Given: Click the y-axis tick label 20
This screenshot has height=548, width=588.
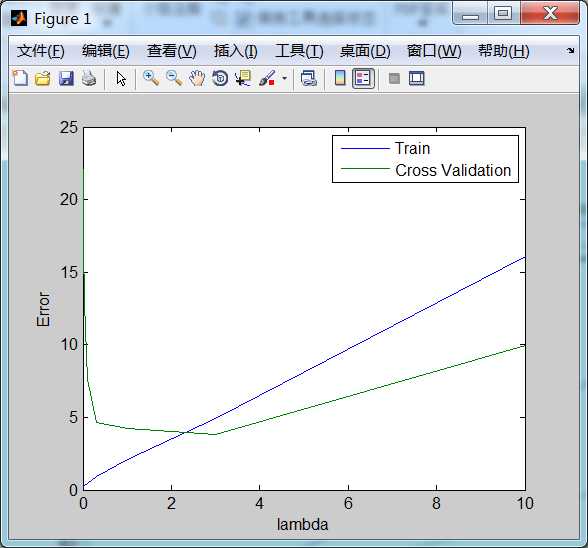Looking at the screenshot, I should (69, 200).
